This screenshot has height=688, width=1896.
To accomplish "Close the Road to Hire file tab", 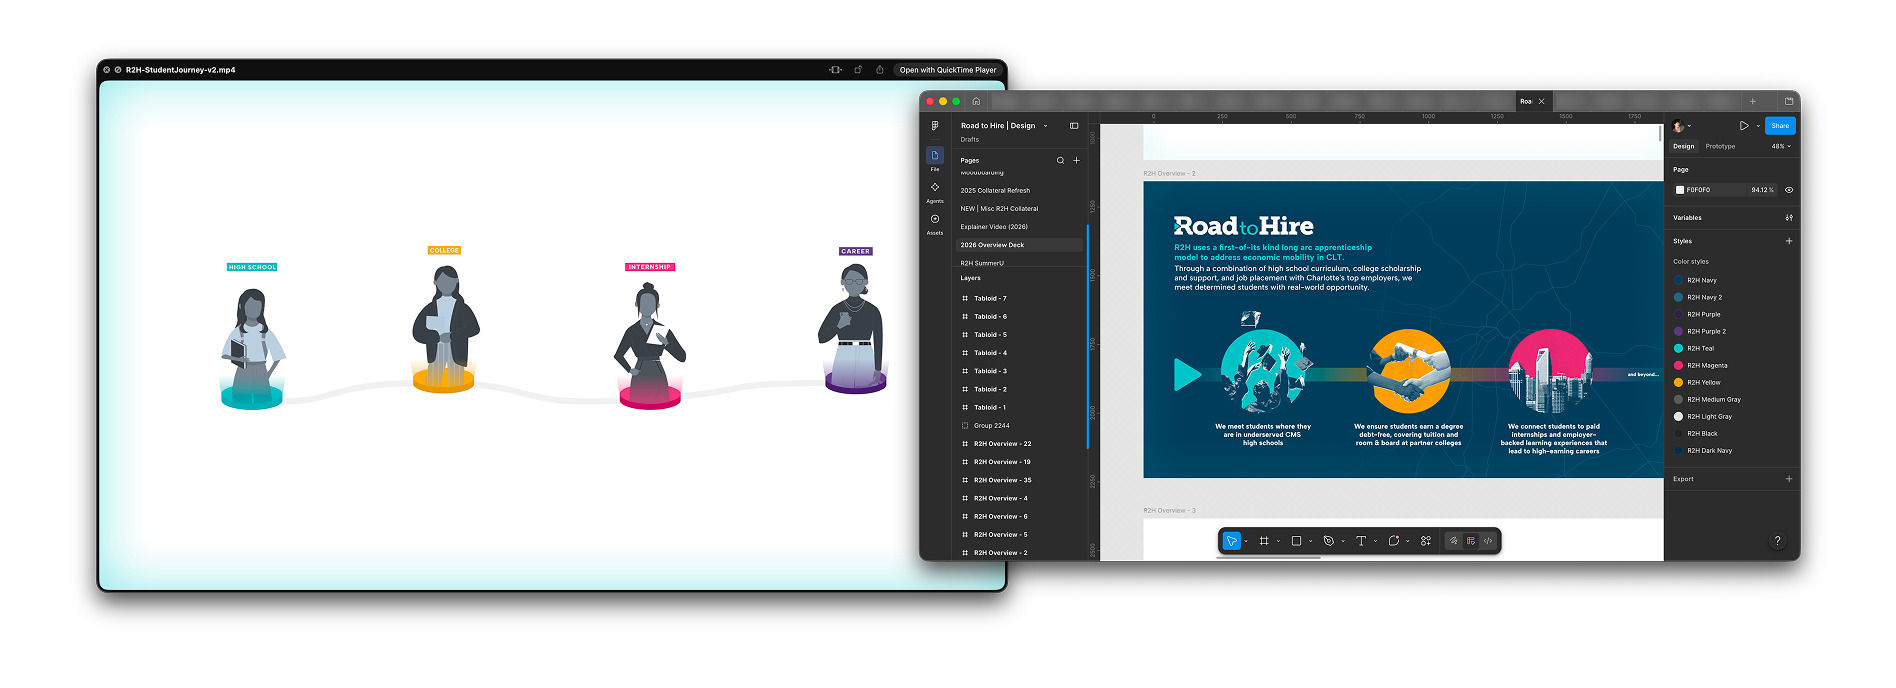I will click(1541, 101).
